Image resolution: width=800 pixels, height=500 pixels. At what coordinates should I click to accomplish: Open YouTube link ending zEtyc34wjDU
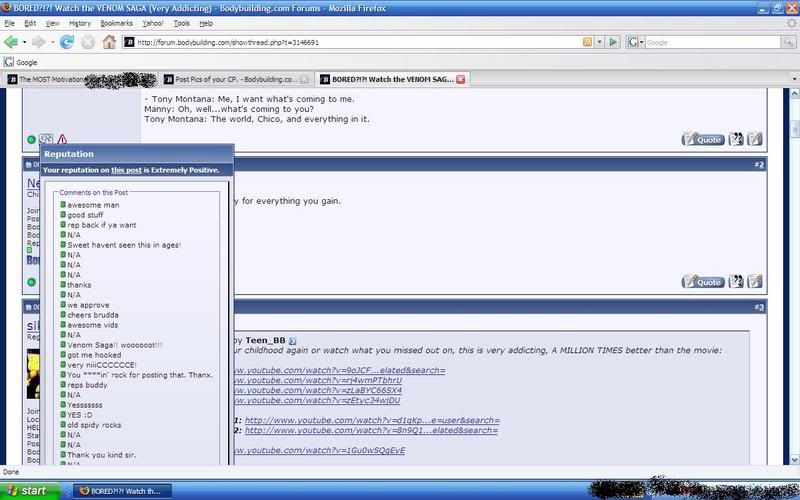coord(317,400)
